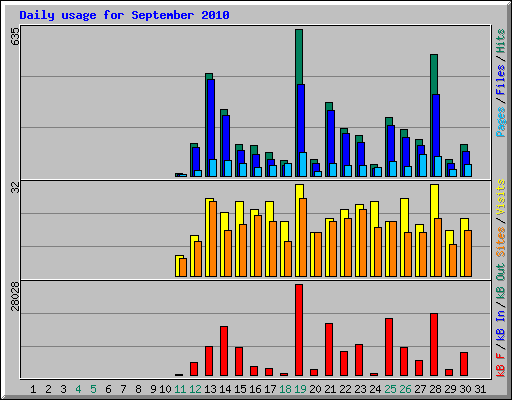
Task: Click the 'Daily usage for September 2010' title
Action: (124, 15)
